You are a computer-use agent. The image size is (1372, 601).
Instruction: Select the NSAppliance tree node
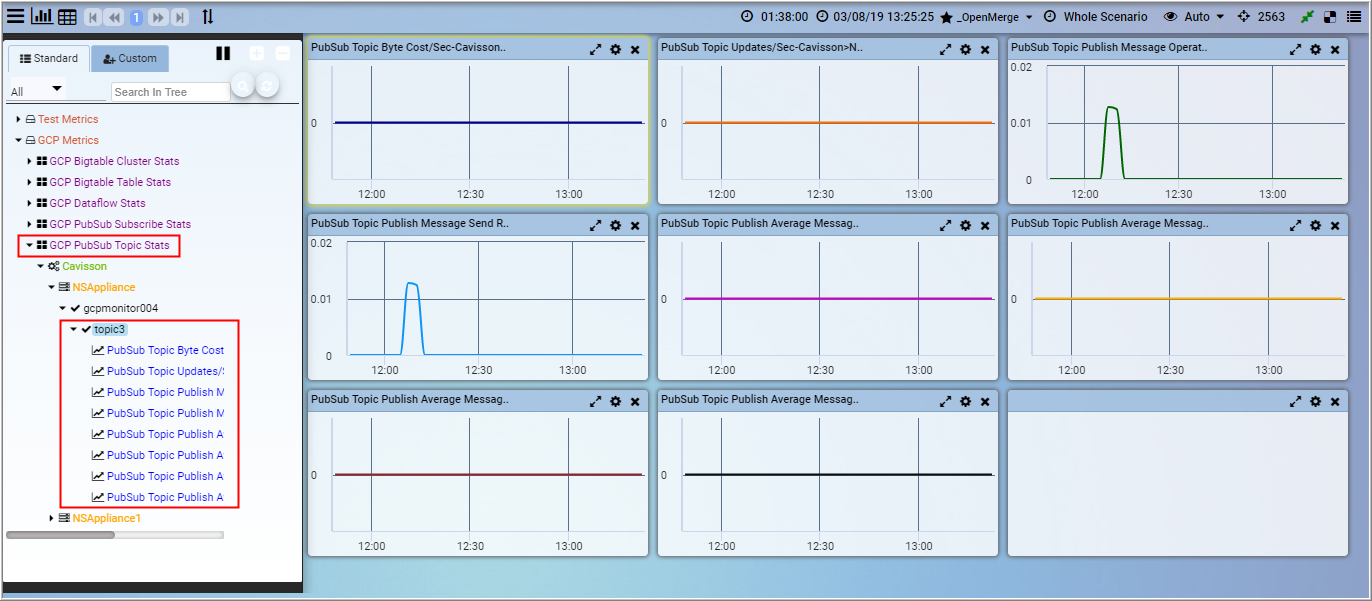[103, 287]
